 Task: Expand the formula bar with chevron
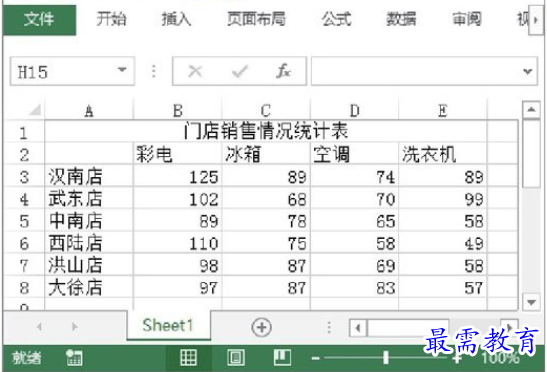[x=528, y=72]
